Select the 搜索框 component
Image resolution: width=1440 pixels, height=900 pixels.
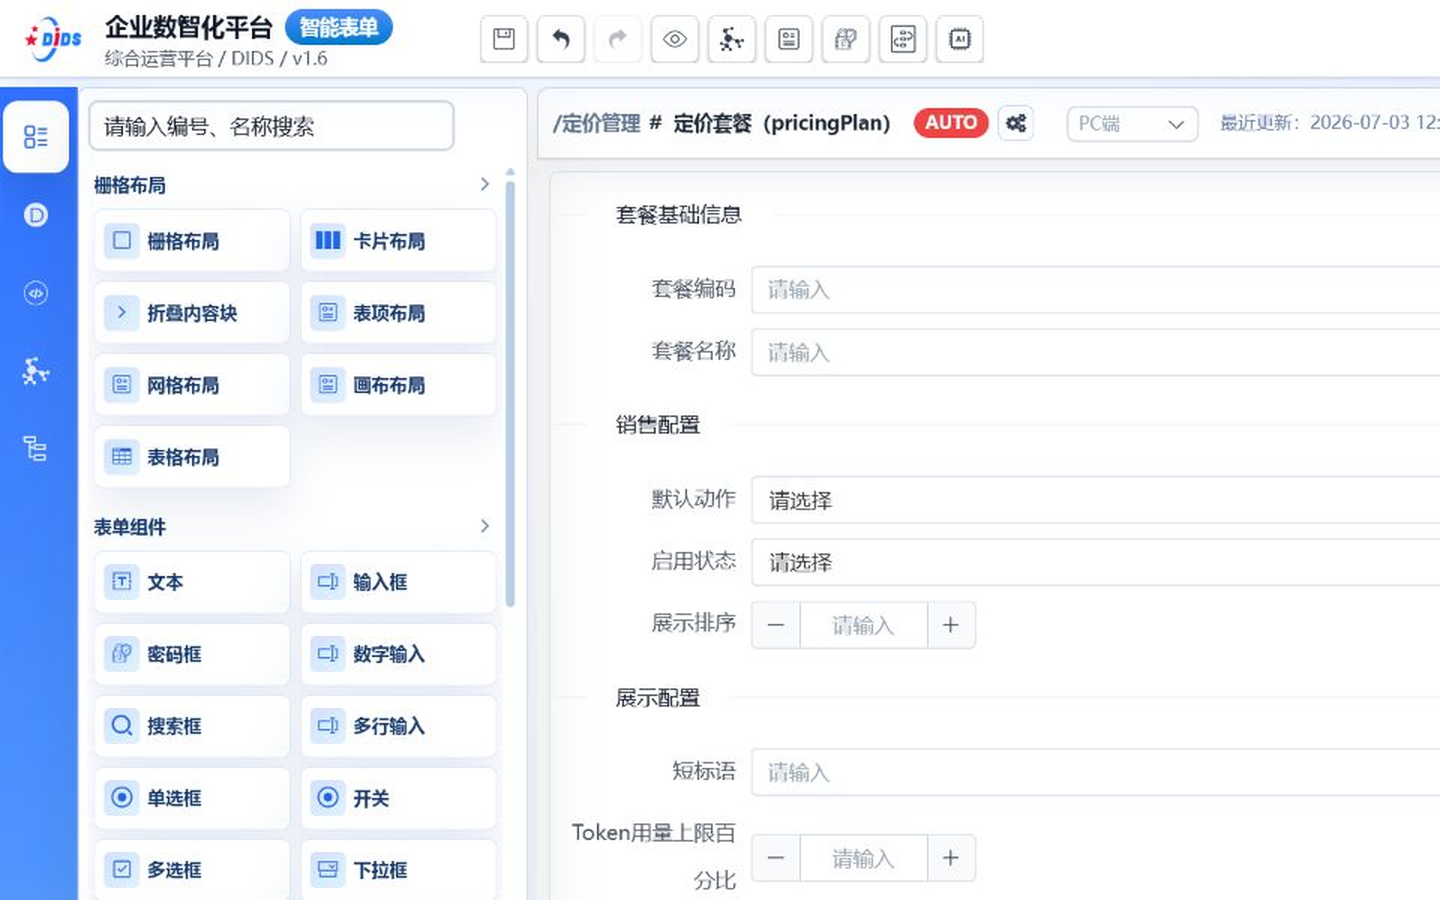[192, 726]
